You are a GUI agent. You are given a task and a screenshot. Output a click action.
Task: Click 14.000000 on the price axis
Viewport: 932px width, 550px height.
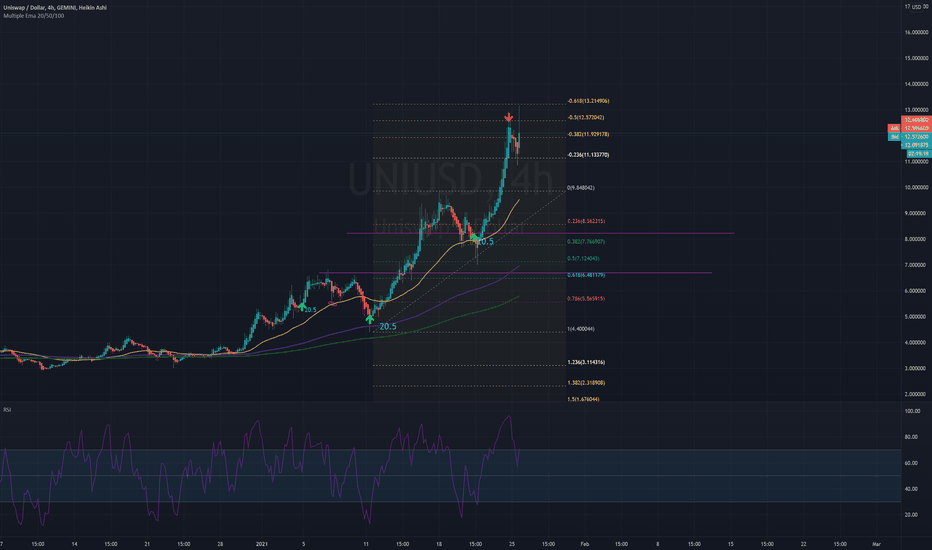pyautogui.click(x=916, y=84)
